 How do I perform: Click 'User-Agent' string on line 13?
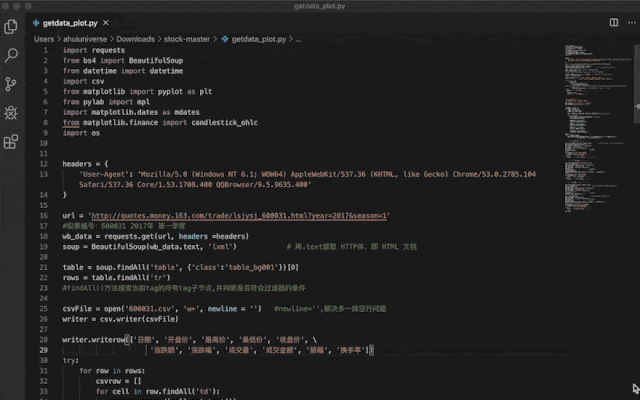104,174
